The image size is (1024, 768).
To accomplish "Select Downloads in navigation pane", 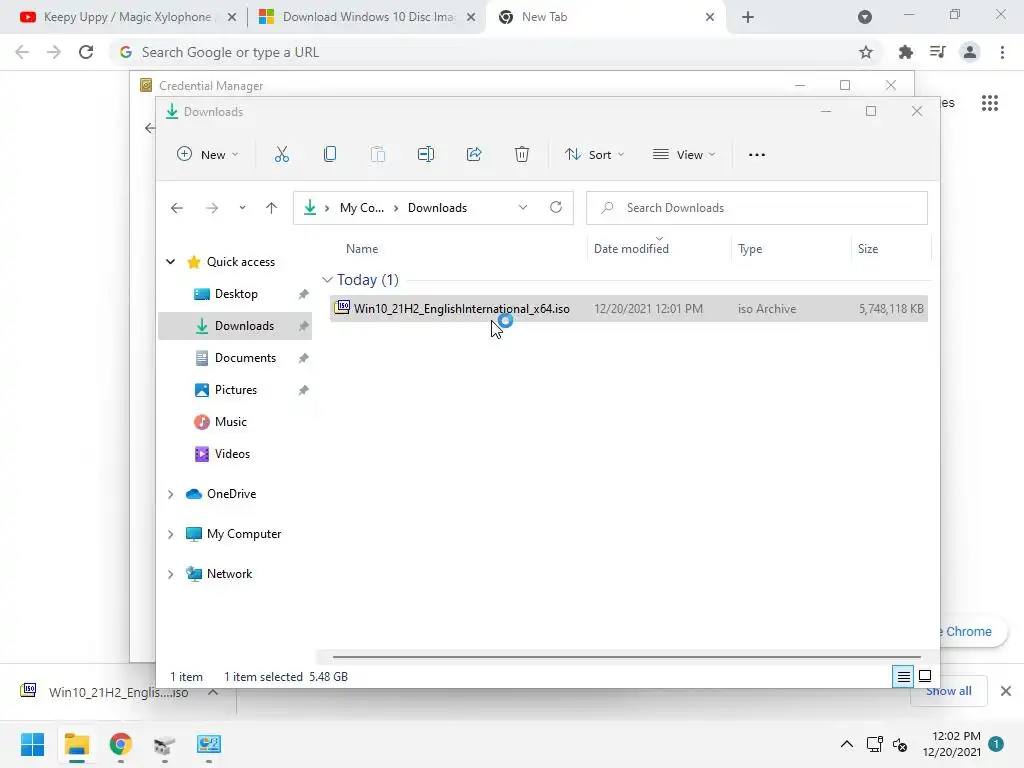I will [235, 326].
